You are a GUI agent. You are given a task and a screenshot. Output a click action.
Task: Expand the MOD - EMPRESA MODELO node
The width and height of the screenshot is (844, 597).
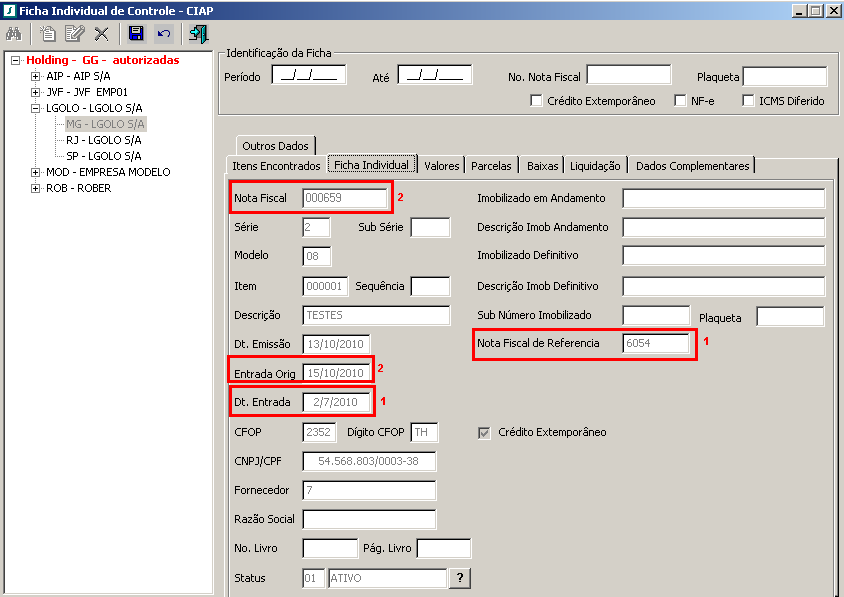coord(36,172)
